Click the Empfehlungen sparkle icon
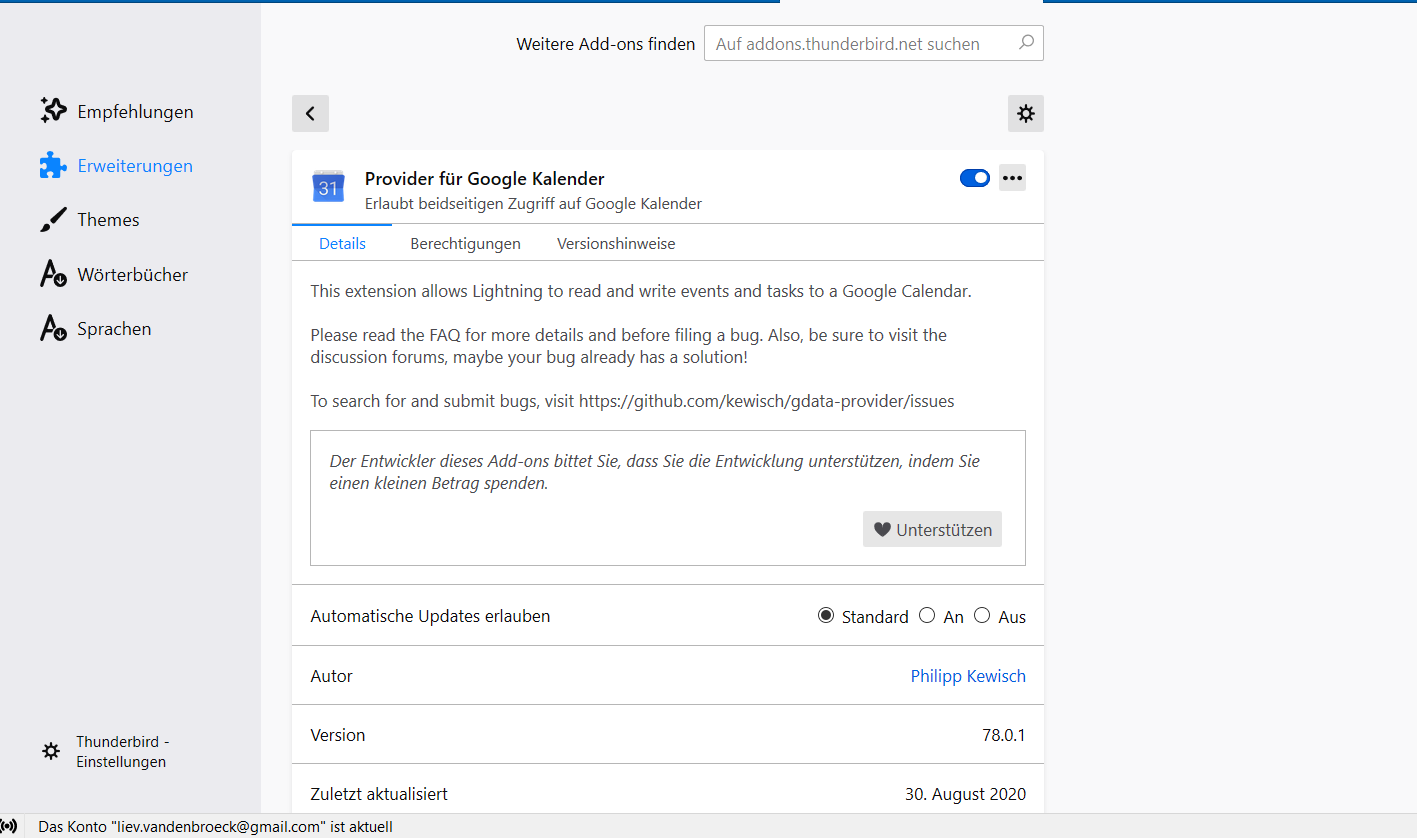1417x838 pixels. [53, 111]
